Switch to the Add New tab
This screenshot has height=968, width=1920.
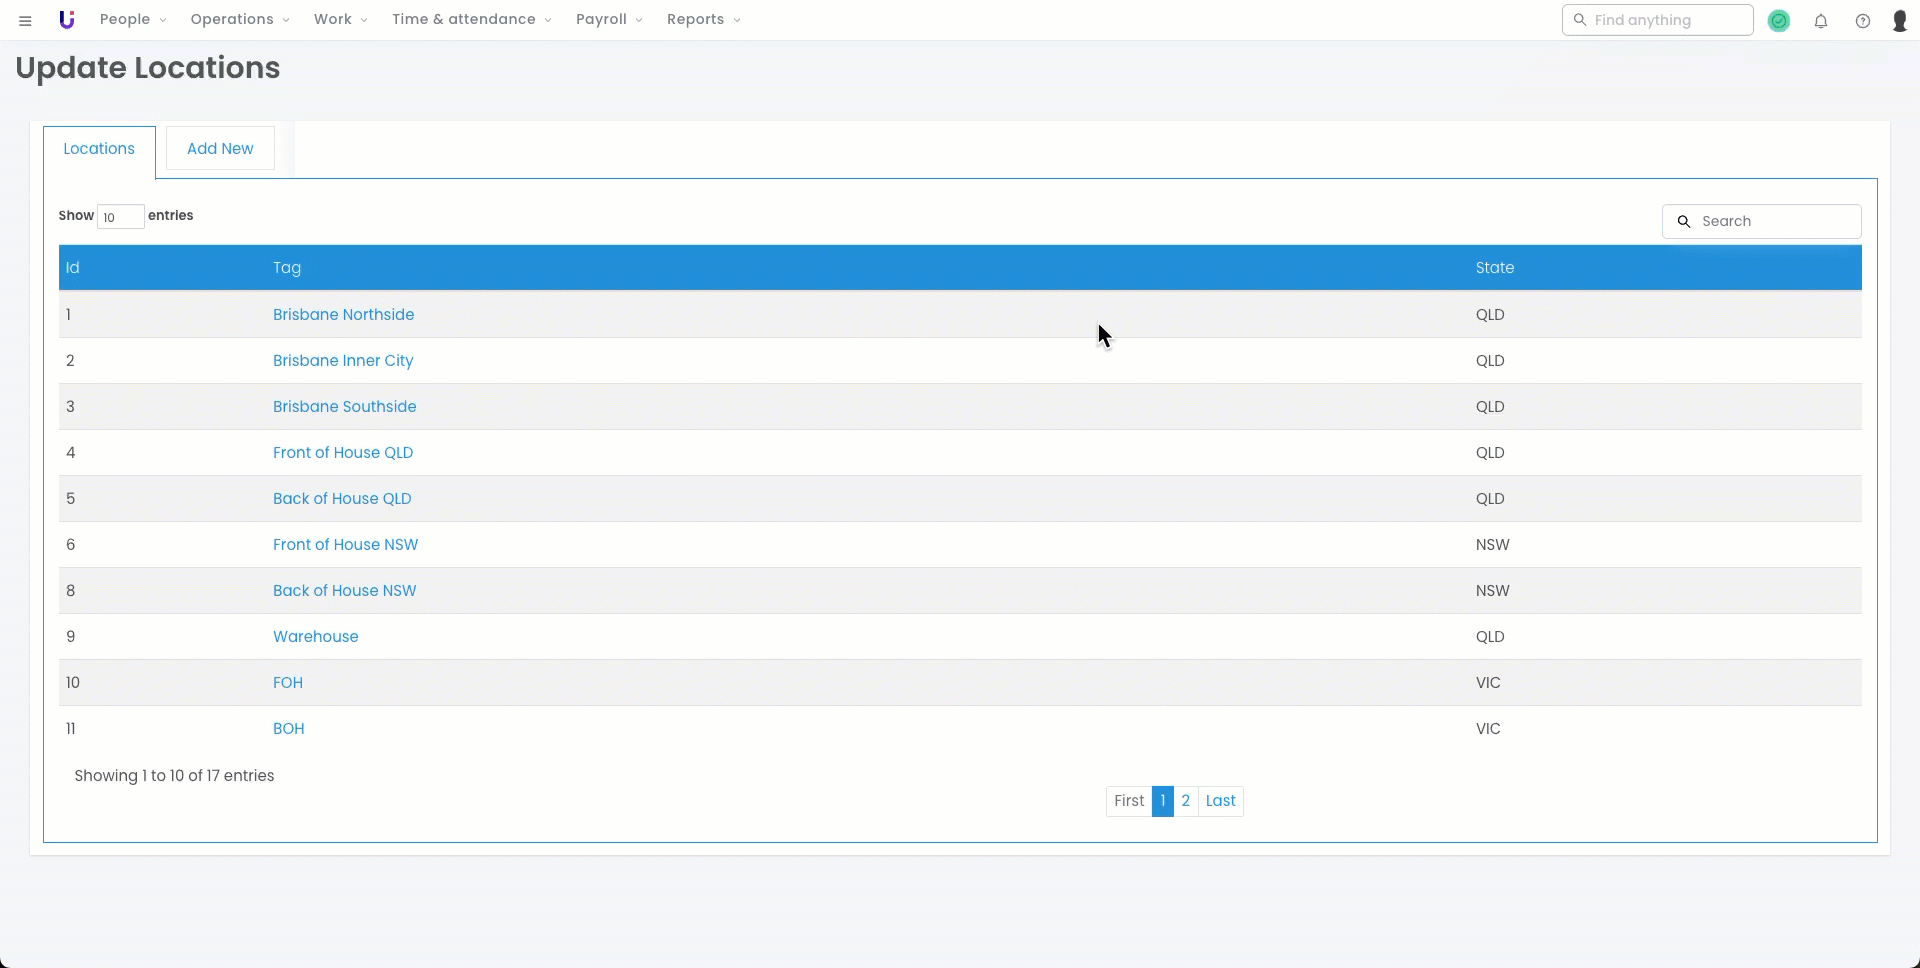click(x=220, y=148)
